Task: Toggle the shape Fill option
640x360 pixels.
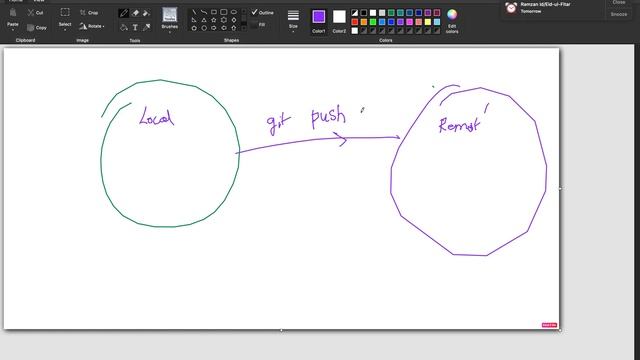Action: click(x=258, y=24)
